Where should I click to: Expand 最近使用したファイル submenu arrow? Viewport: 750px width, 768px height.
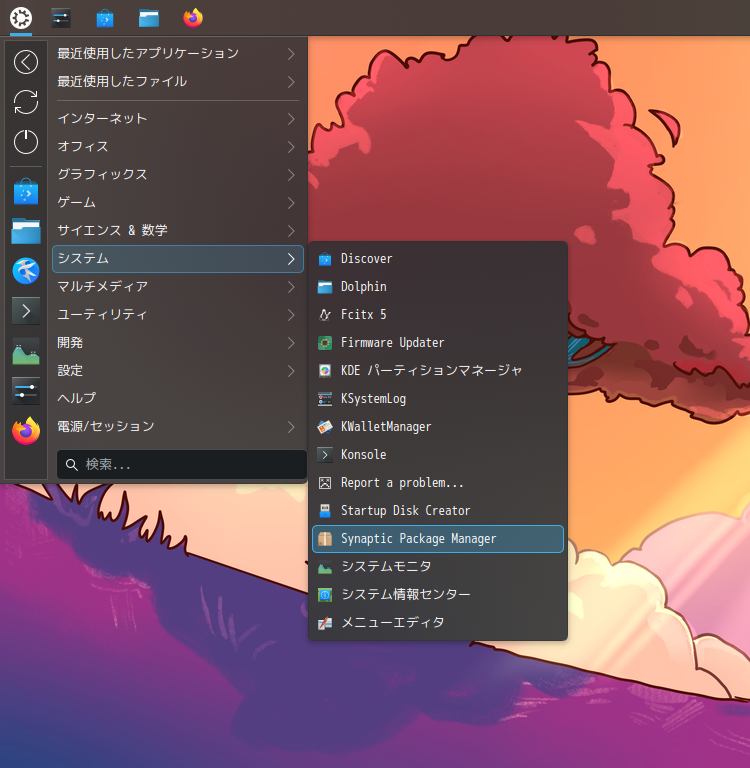291,81
